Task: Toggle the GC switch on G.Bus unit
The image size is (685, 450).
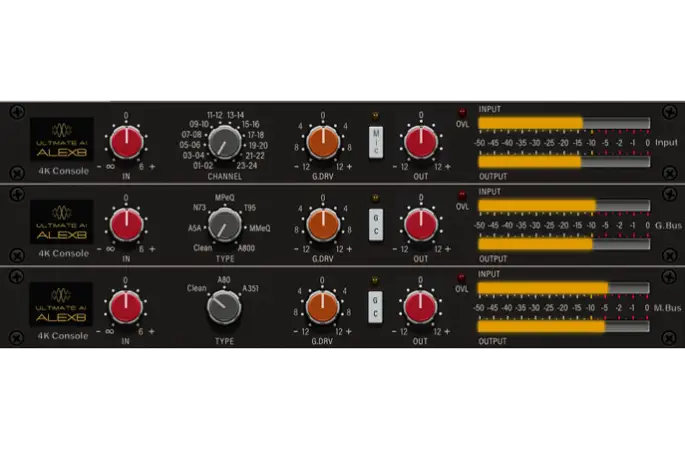Action: pyautogui.click(x=375, y=224)
